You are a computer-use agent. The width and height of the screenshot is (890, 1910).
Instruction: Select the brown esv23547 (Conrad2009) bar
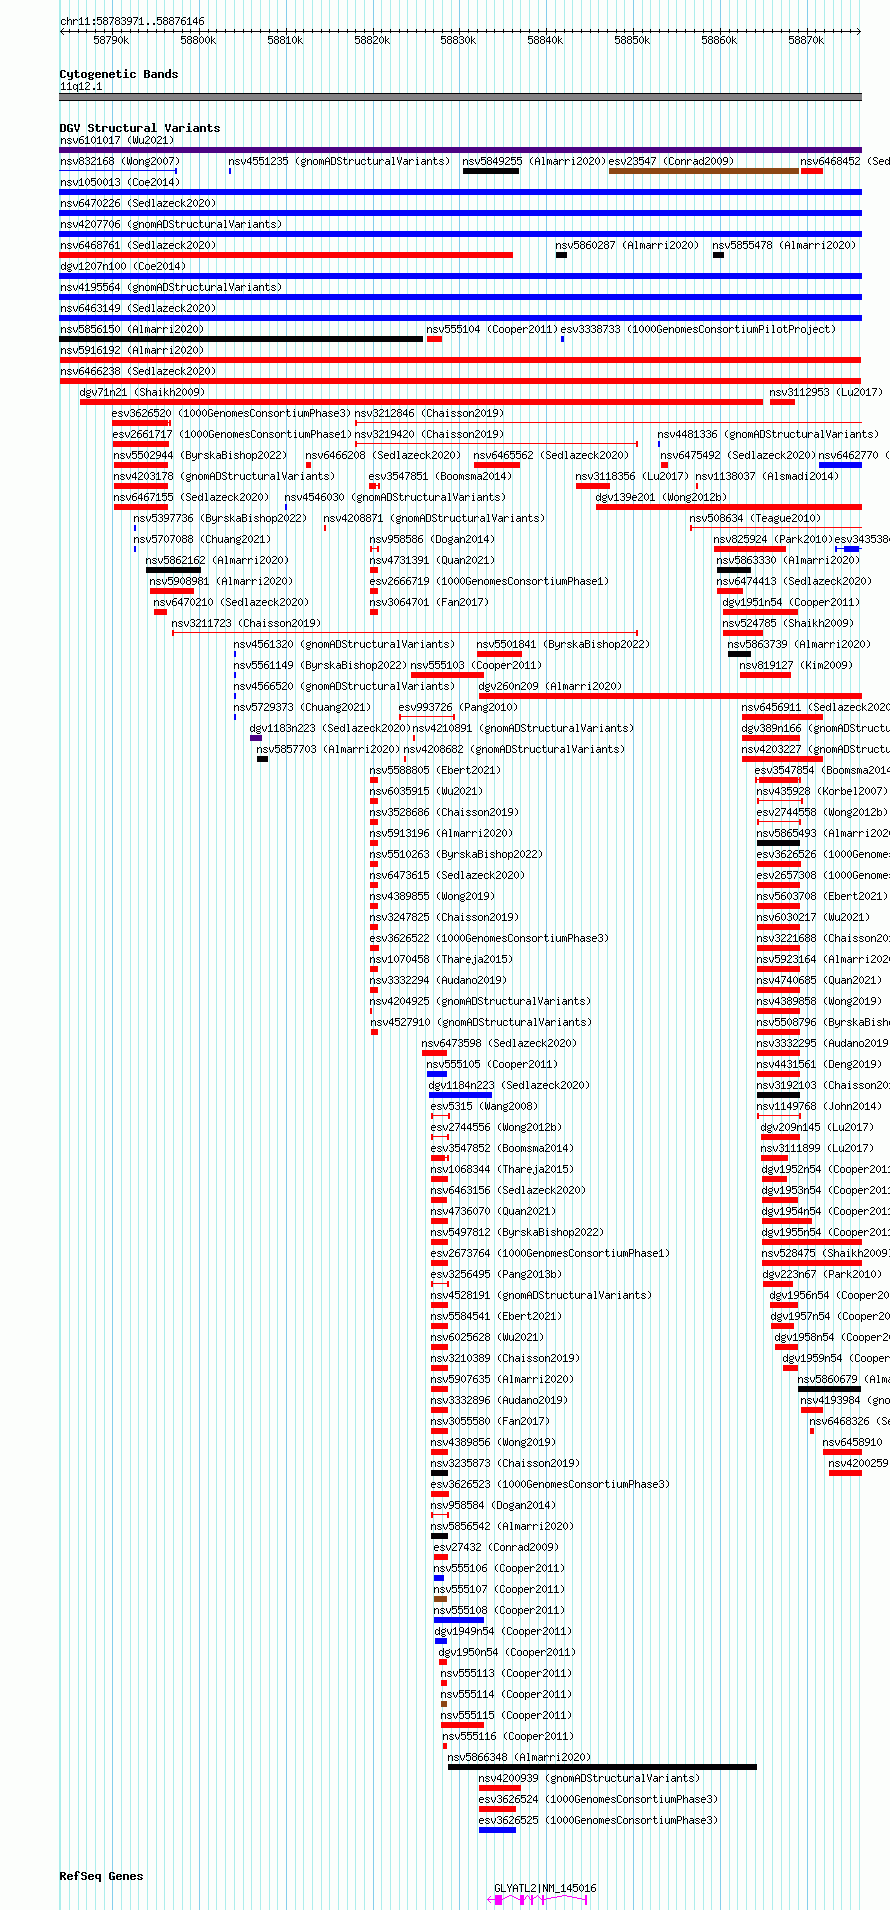(704, 171)
